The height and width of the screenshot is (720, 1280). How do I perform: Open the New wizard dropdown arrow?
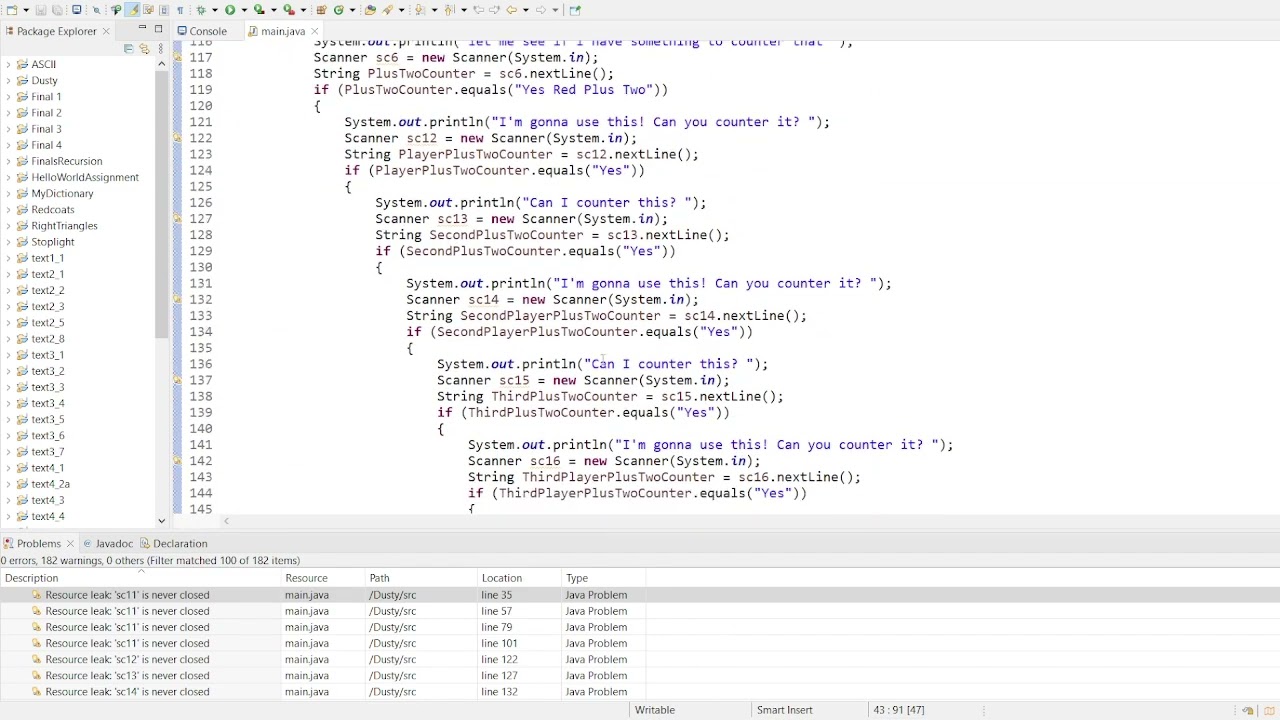tap(26, 10)
